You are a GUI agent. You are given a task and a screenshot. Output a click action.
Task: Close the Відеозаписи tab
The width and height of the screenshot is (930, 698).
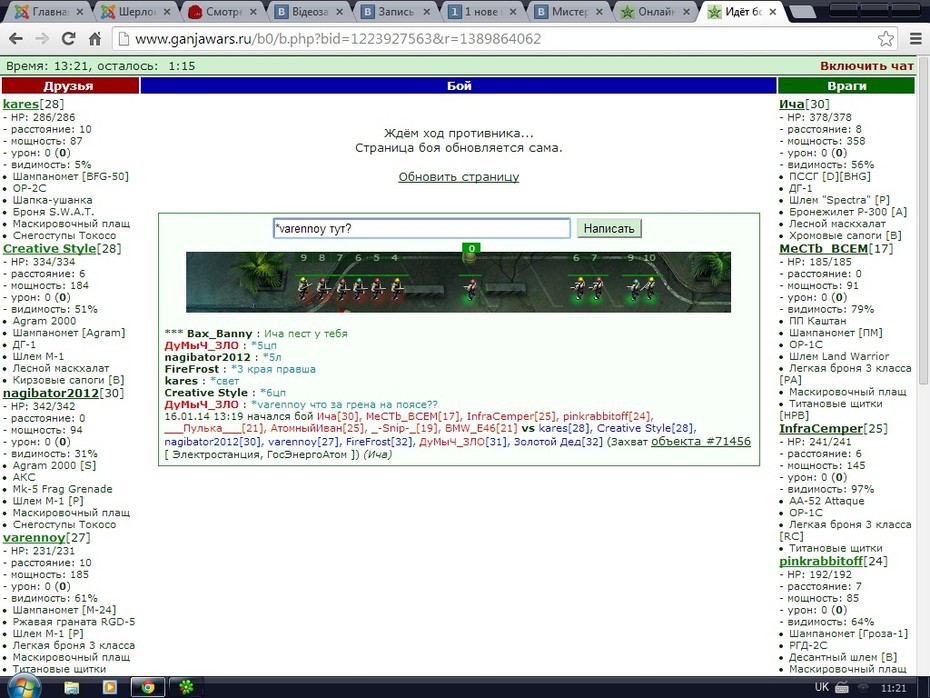(x=339, y=11)
